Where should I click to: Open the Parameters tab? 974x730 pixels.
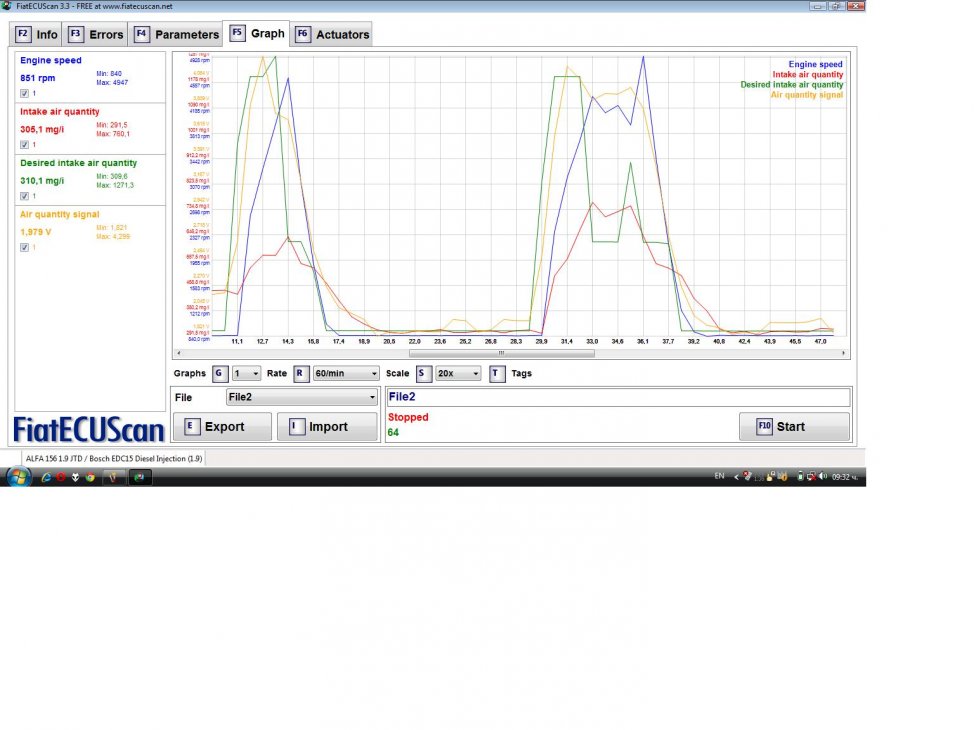click(176, 34)
